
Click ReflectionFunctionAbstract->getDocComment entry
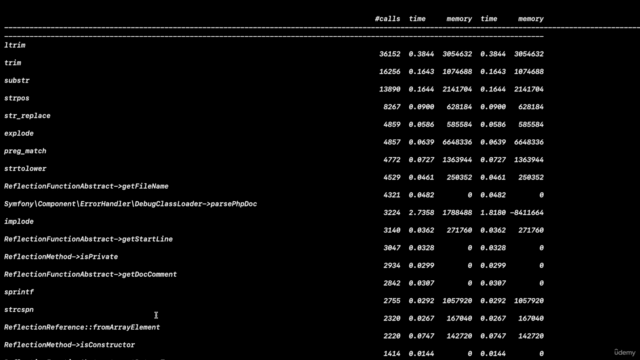click(91, 274)
